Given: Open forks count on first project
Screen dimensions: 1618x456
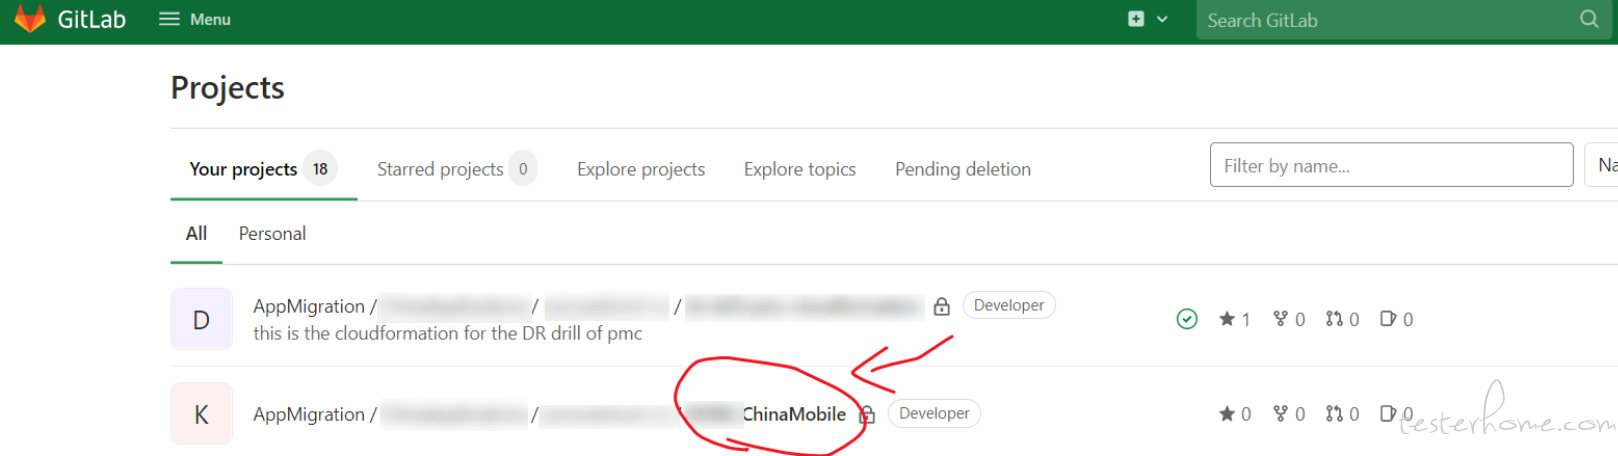Looking at the screenshot, I should [1289, 319].
